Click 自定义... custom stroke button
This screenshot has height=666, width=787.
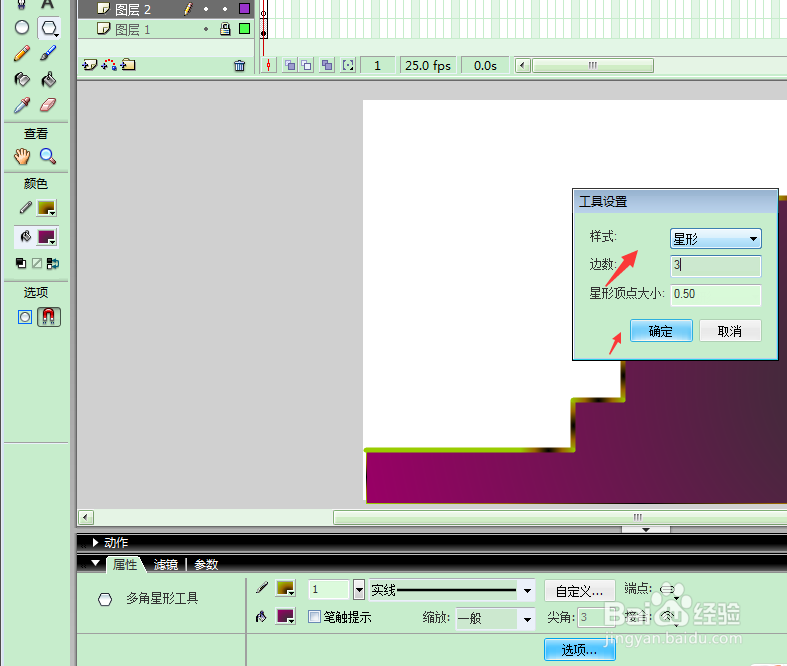pos(579,591)
